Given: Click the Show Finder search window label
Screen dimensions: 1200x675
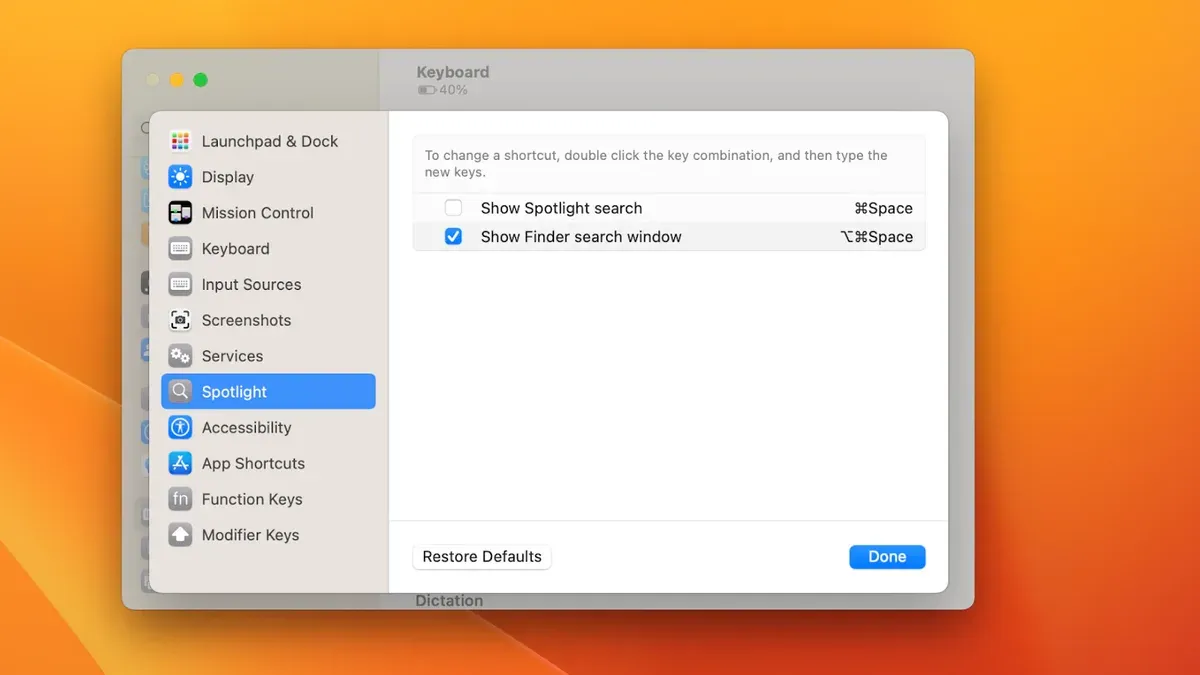Looking at the screenshot, I should pyautogui.click(x=581, y=237).
